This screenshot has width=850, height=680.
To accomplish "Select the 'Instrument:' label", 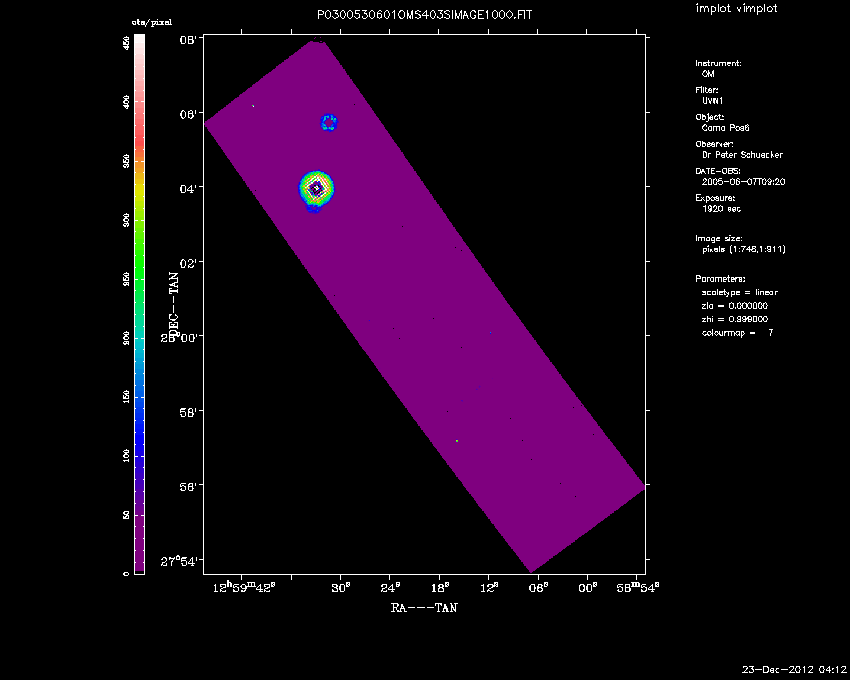I will (718, 63).
